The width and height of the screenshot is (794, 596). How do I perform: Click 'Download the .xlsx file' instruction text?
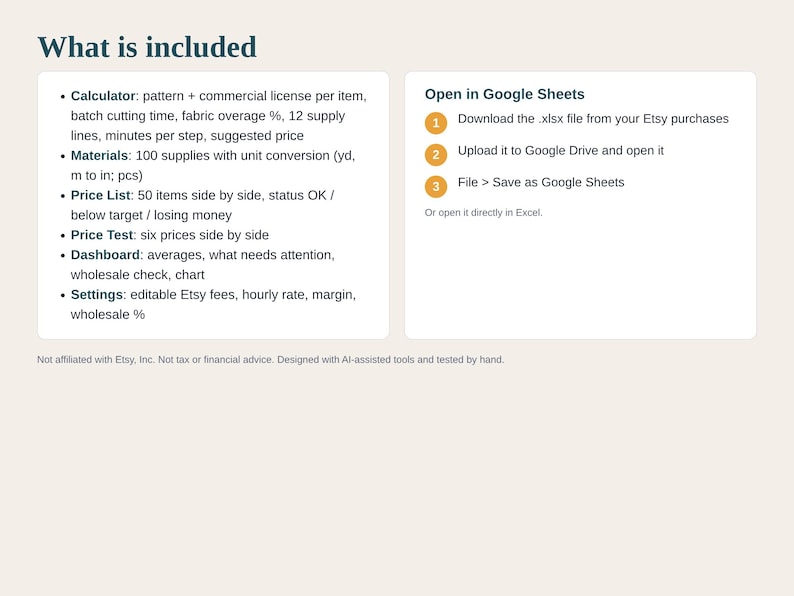click(593, 118)
